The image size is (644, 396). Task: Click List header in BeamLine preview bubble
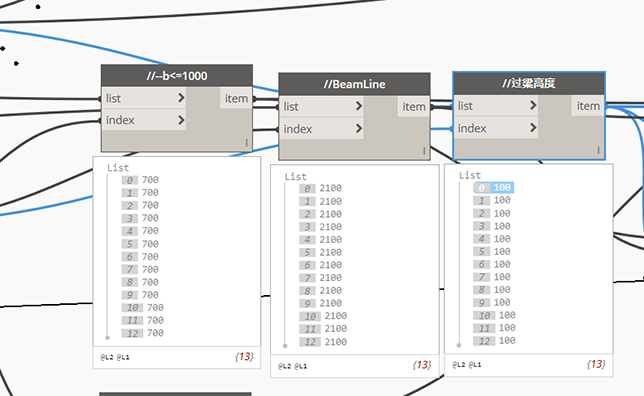click(296, 177)
